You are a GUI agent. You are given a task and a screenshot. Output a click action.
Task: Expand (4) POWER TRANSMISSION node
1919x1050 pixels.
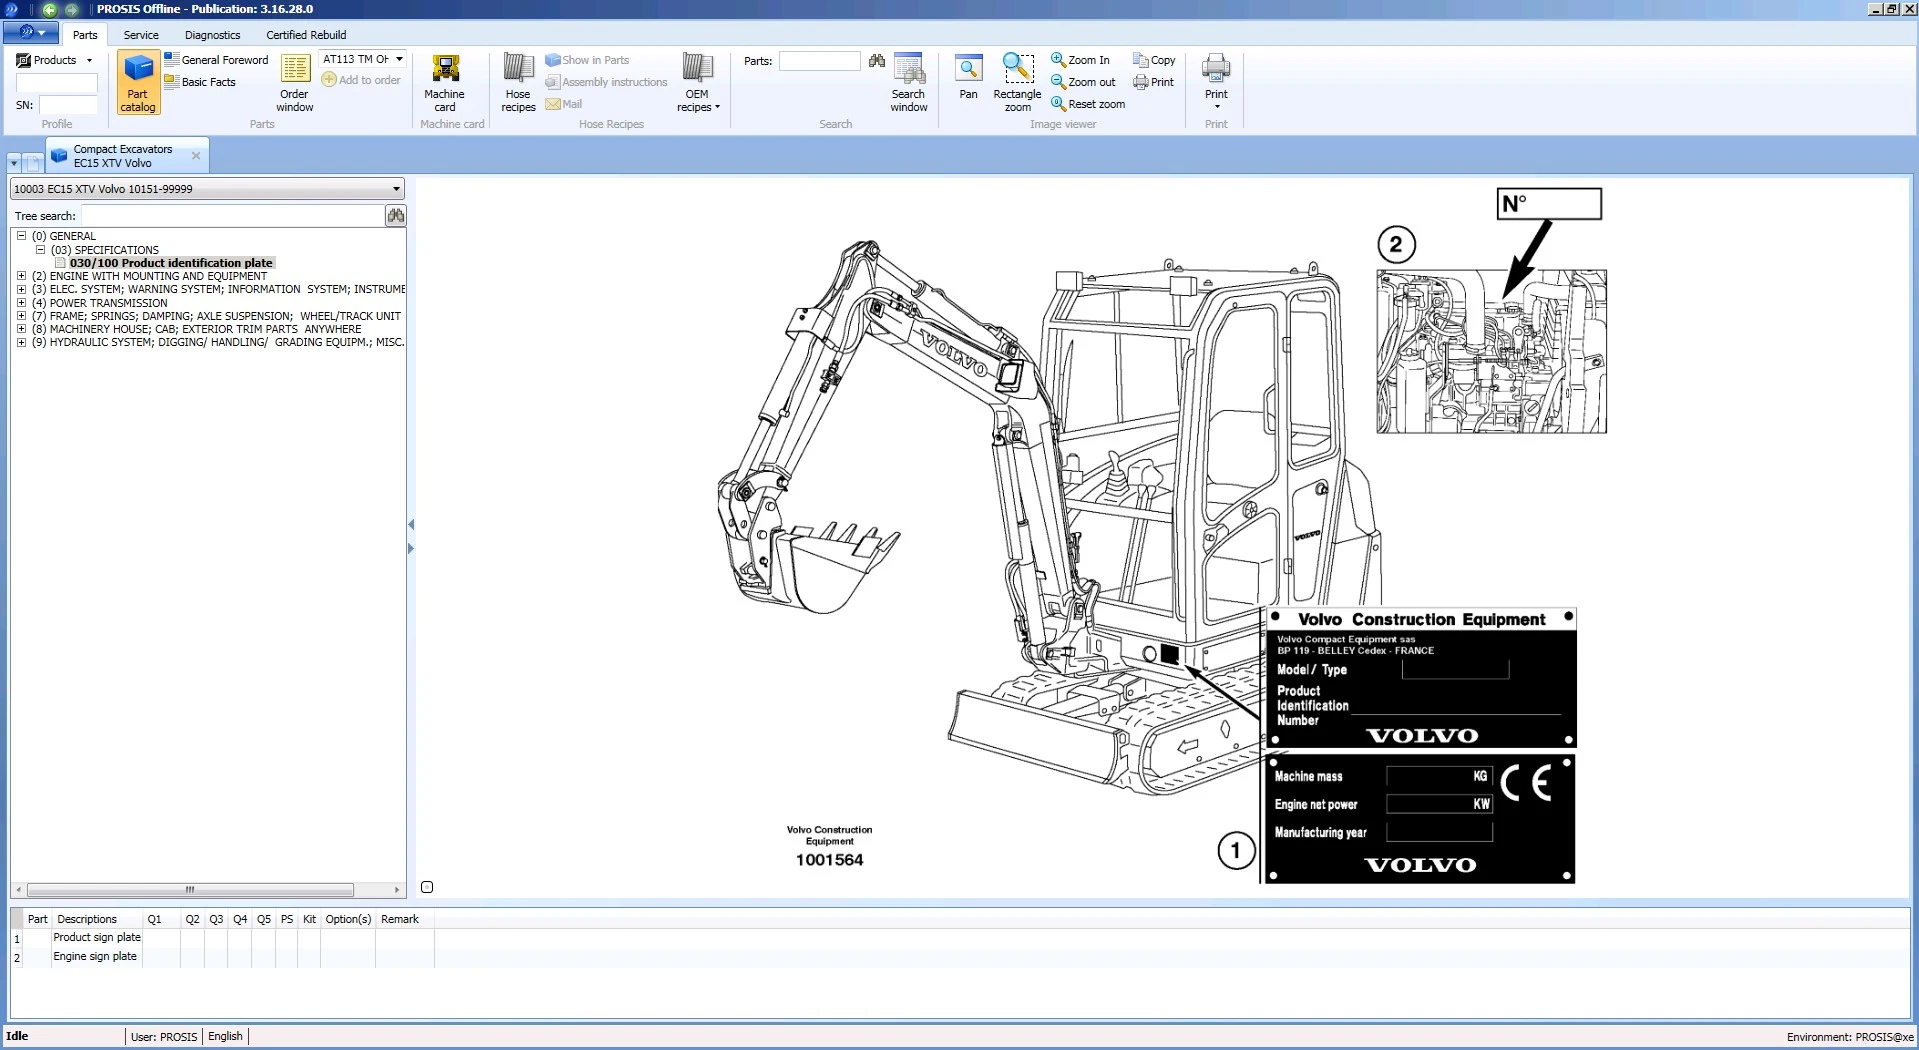click(x=21, y=303)
